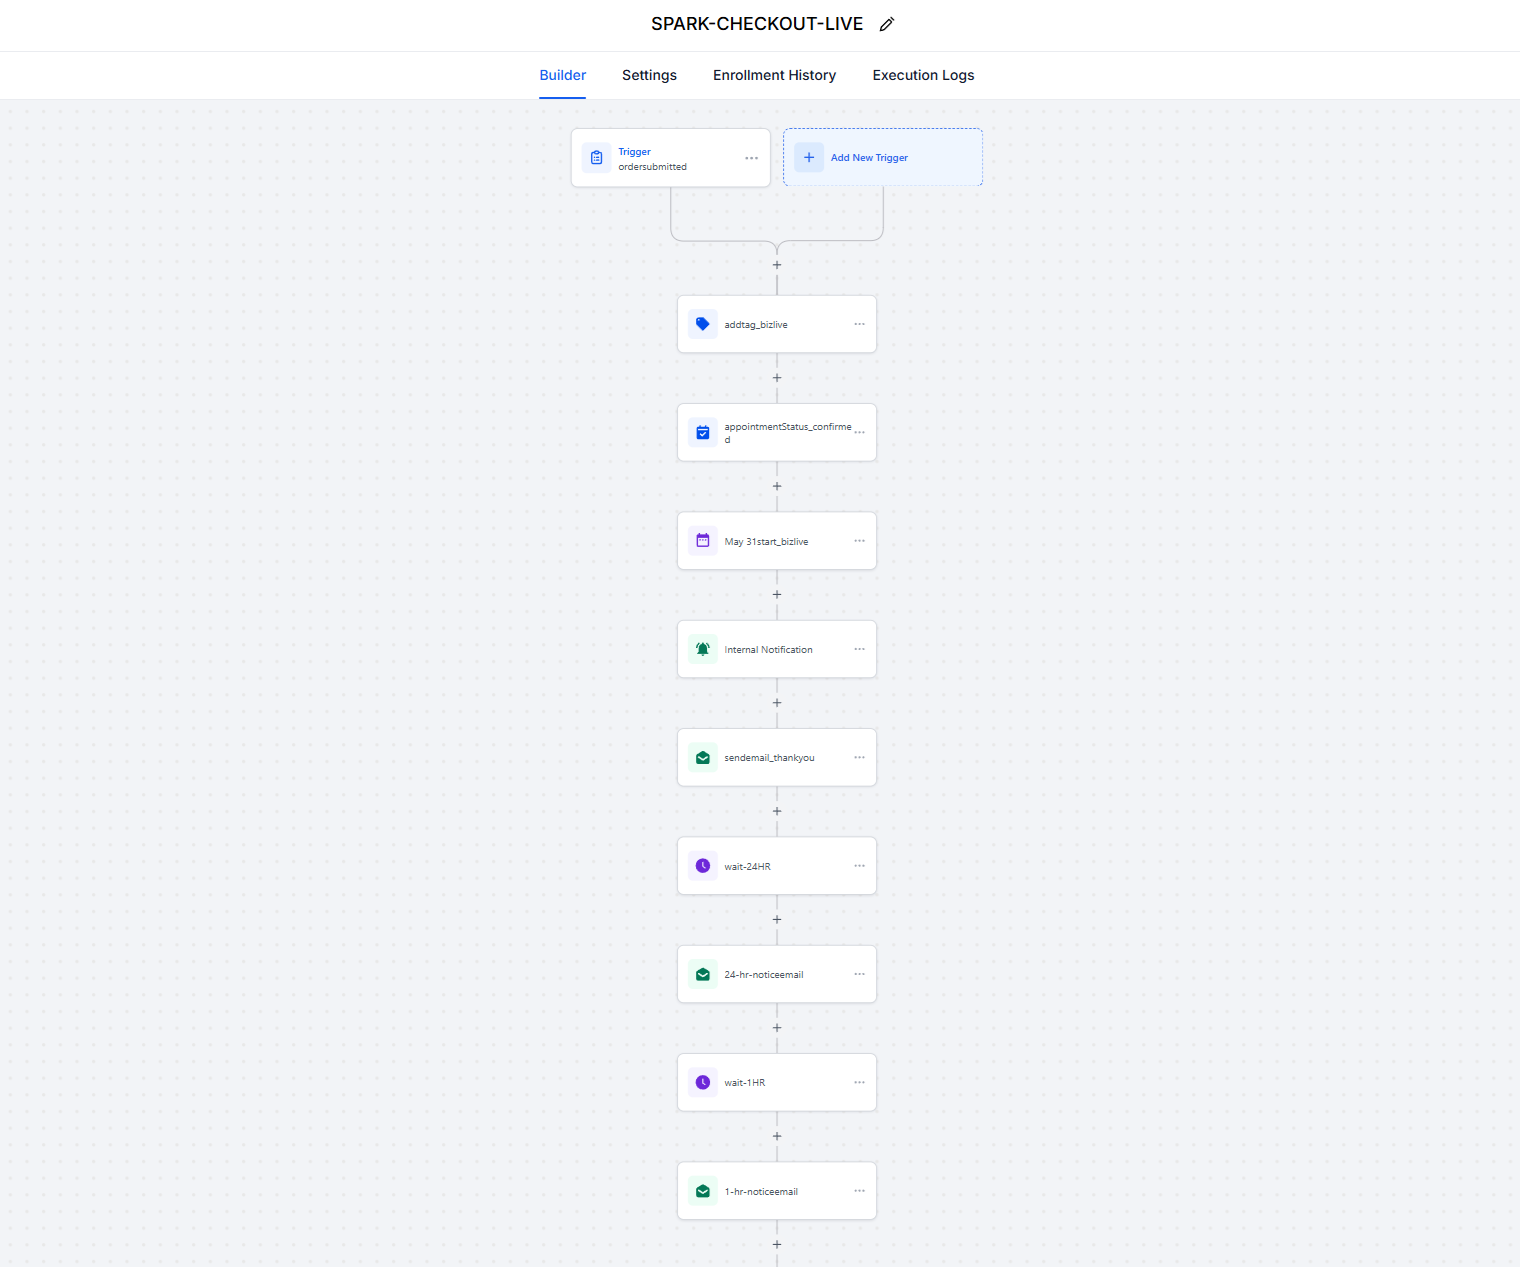Open three-dot menu on Internal Notification step
Image resolution: width=1520 pixels, height=1270 pixels.
click(859, 649)
